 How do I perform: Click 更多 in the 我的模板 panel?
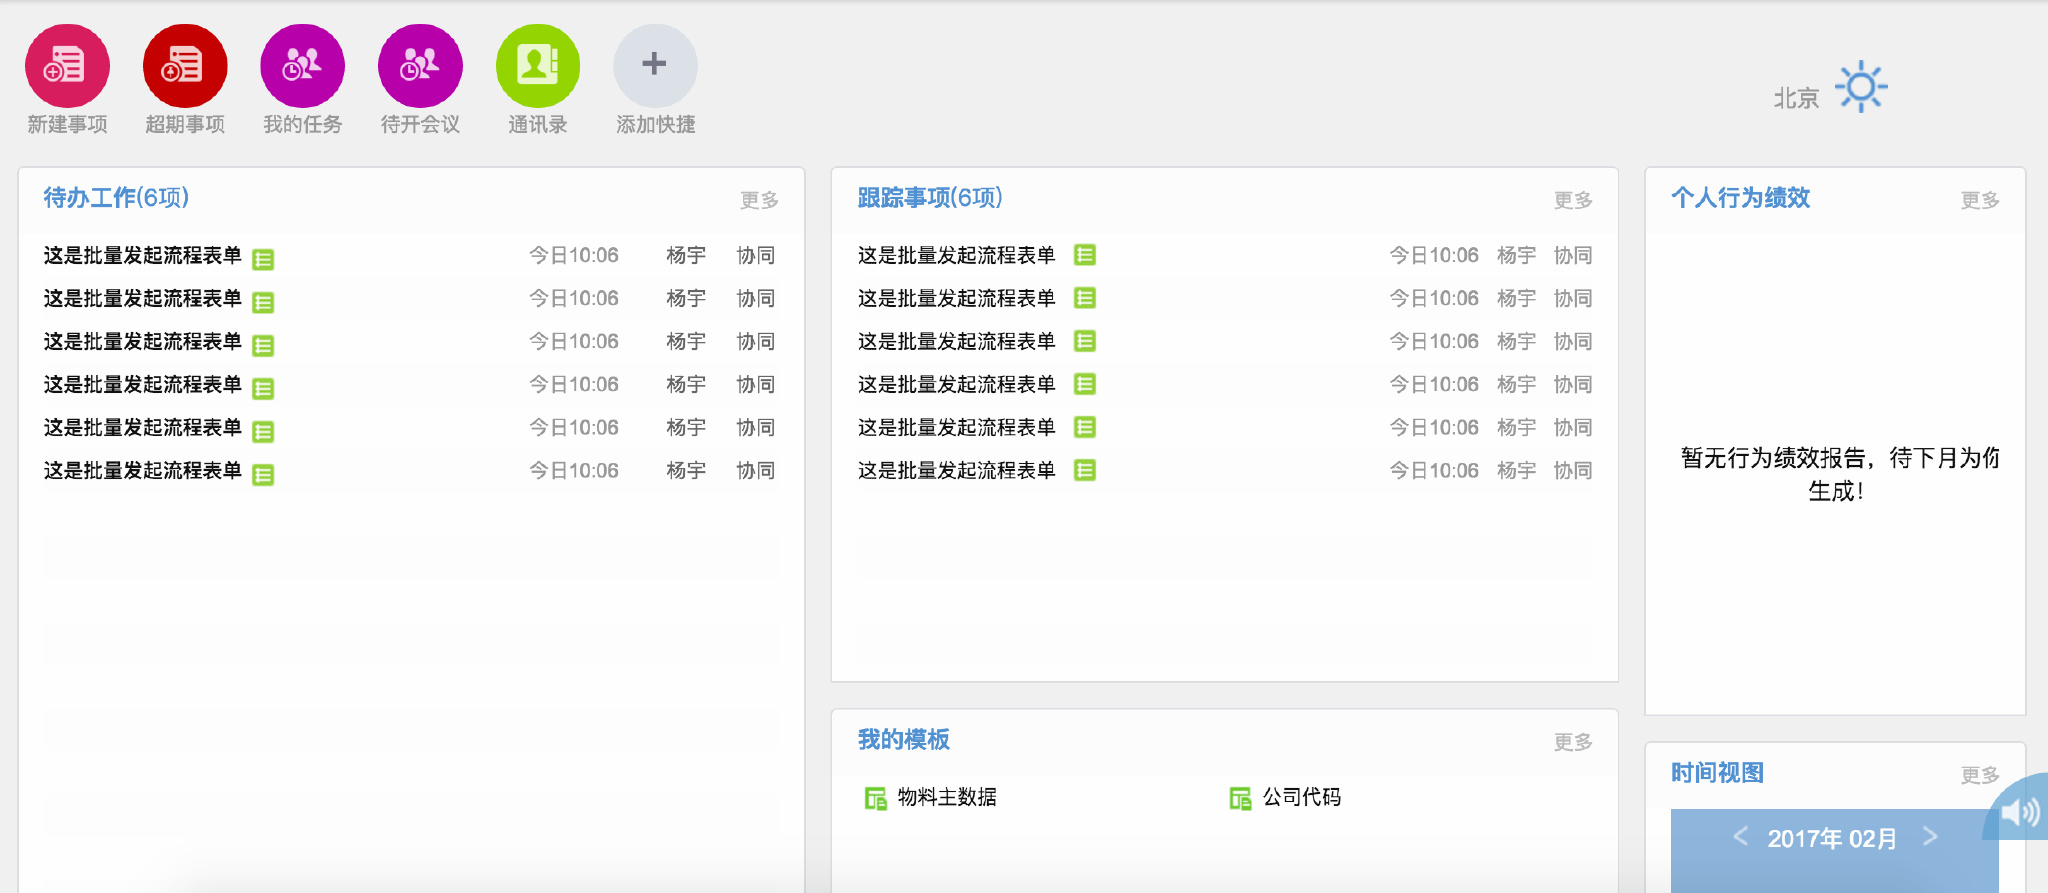click(1573, 742)
